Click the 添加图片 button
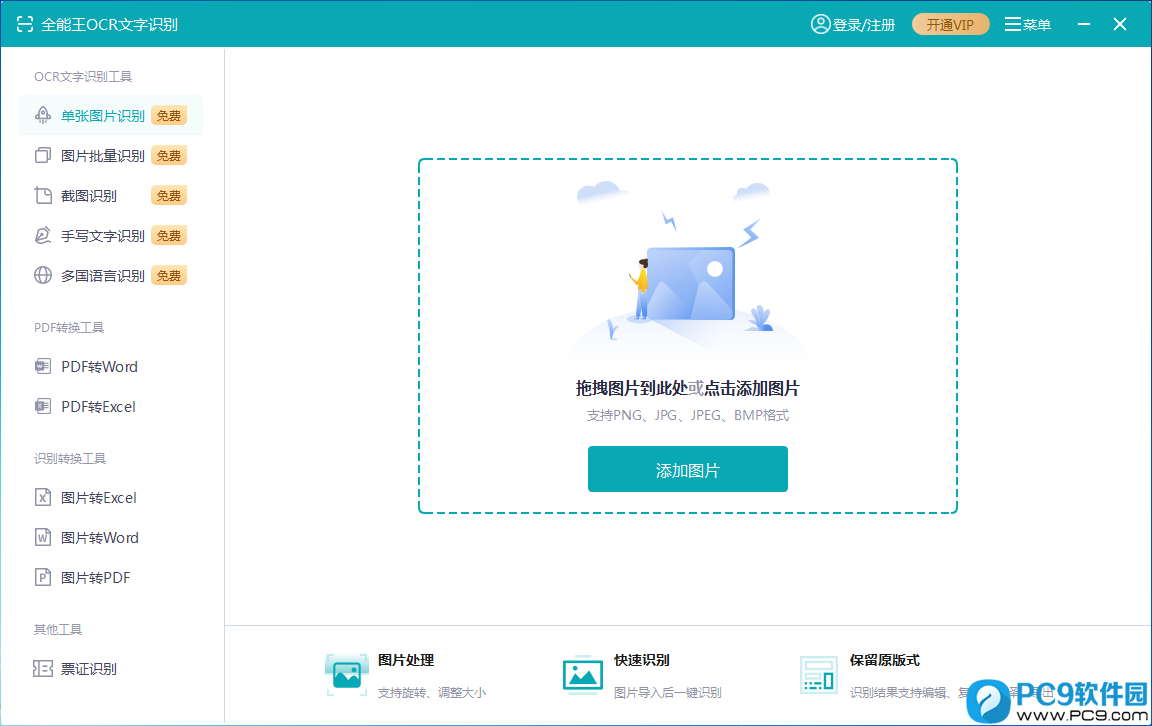Image resolution: width=1152 pixels, height=726 pixels. tap(688, 469)
